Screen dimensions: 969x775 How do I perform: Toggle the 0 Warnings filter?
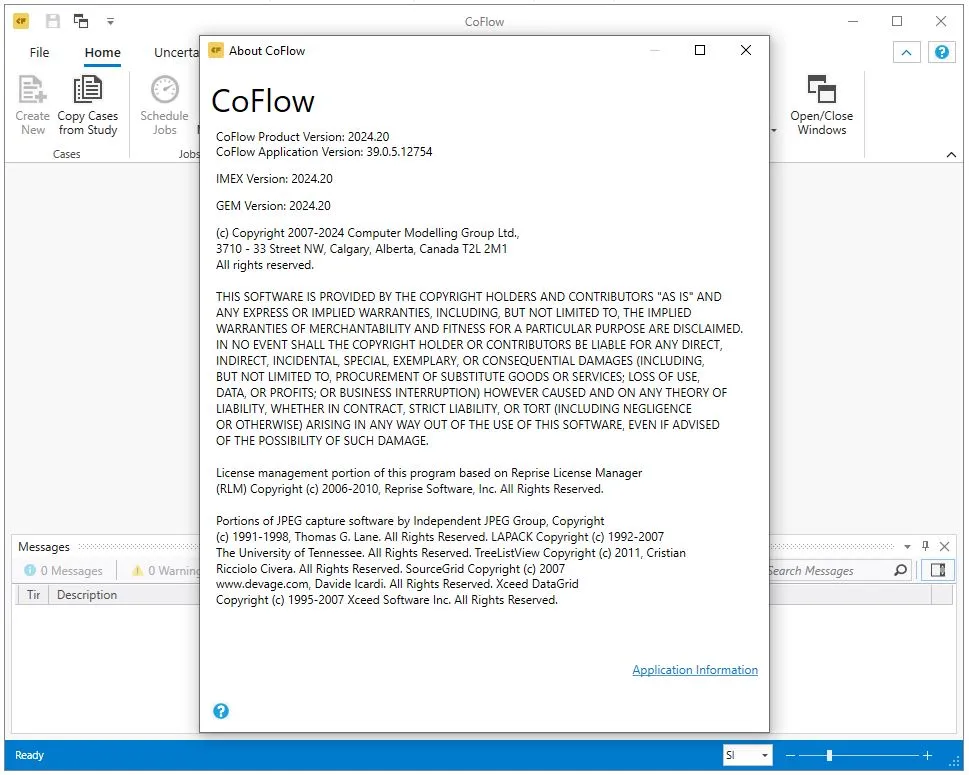[x=166, y=570]
